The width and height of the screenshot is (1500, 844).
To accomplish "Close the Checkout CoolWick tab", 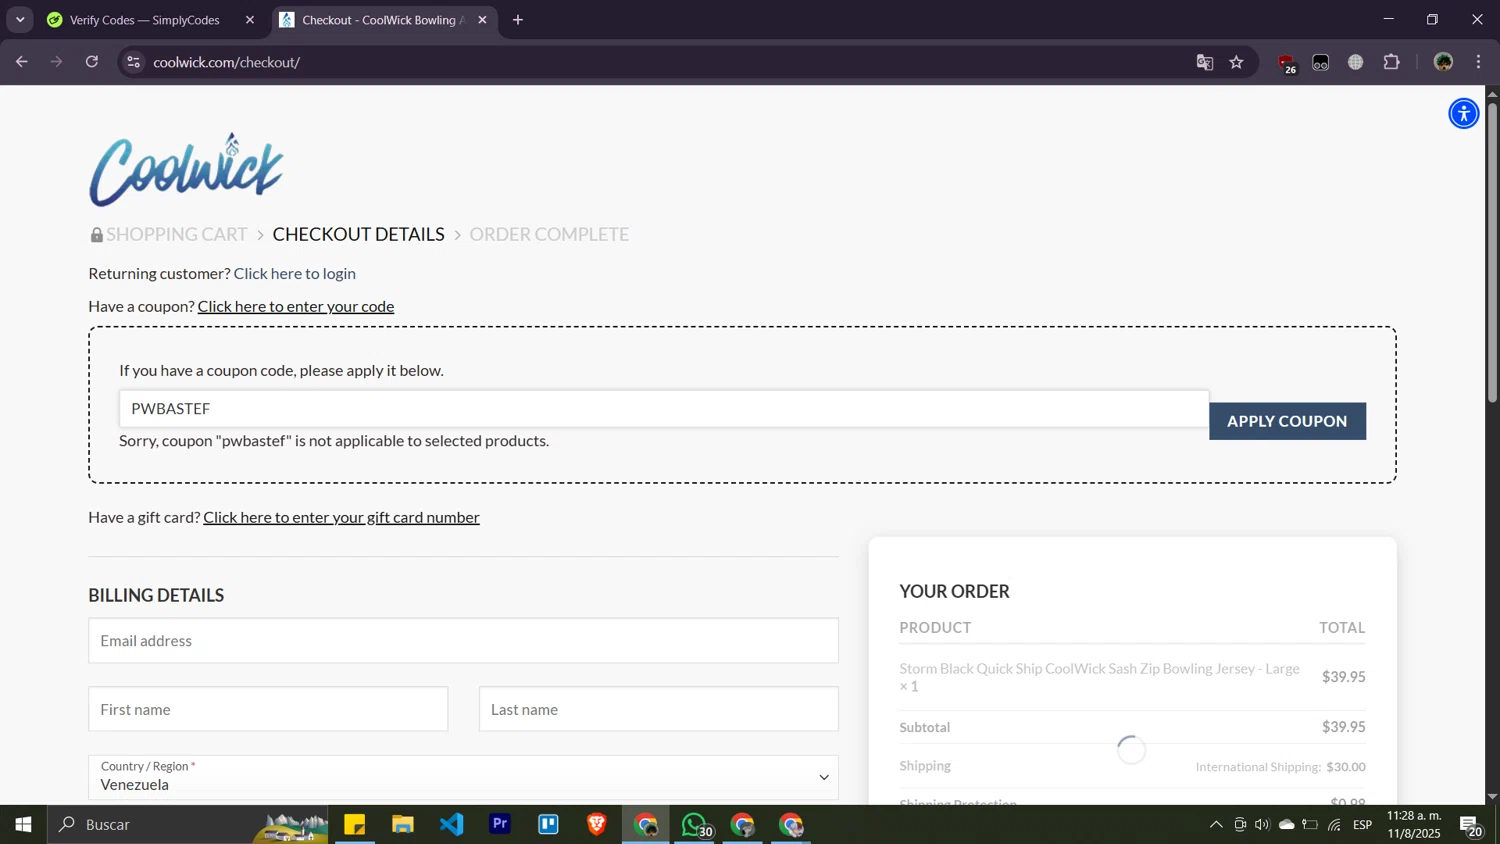I will pos(482,20).
